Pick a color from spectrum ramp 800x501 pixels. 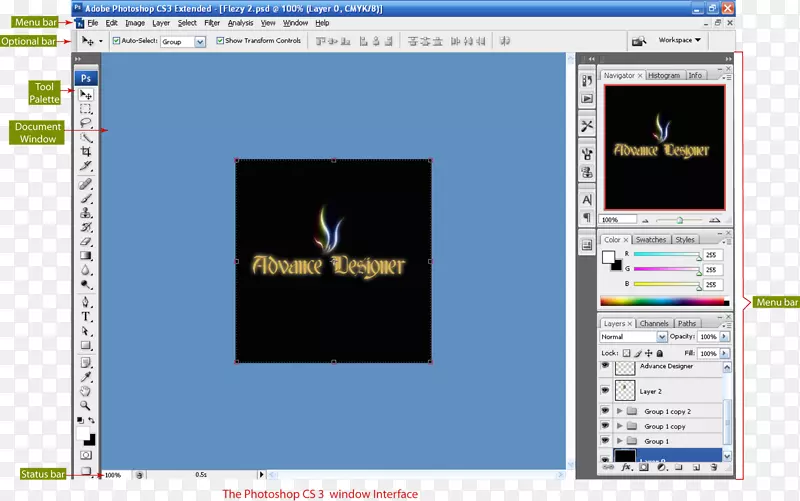(x=664, y=302)
